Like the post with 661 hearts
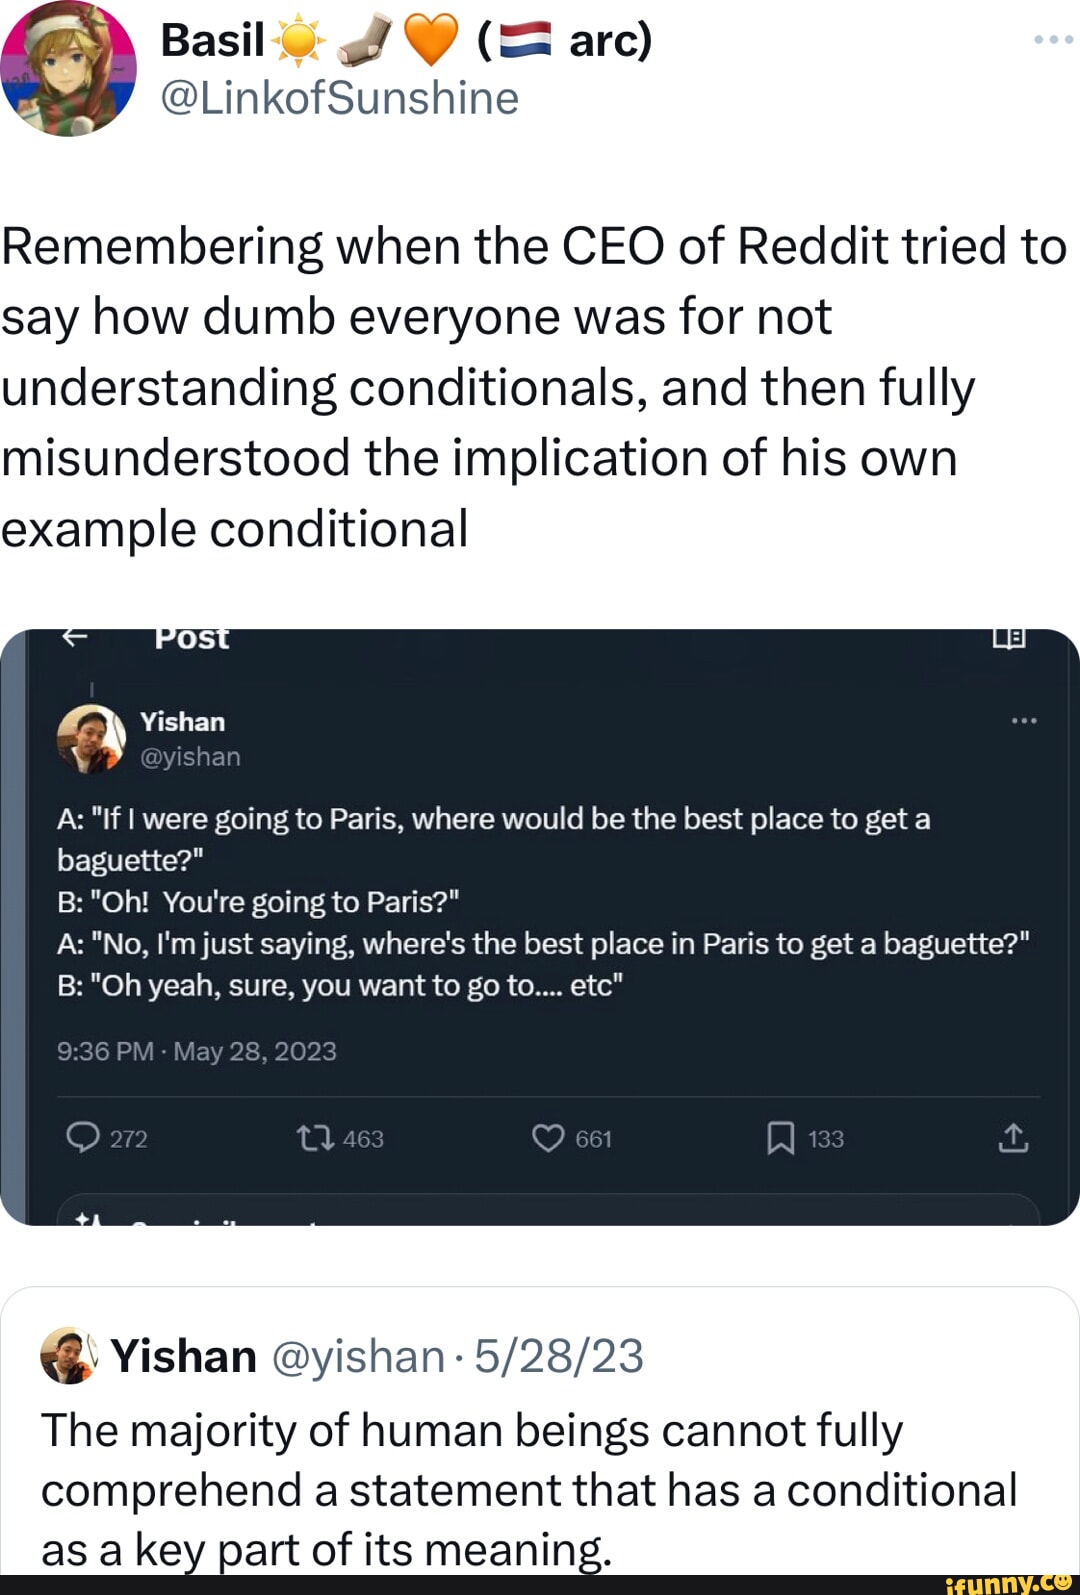Viewport: 1080px width, 1595px height. [x=548, y=1138]
